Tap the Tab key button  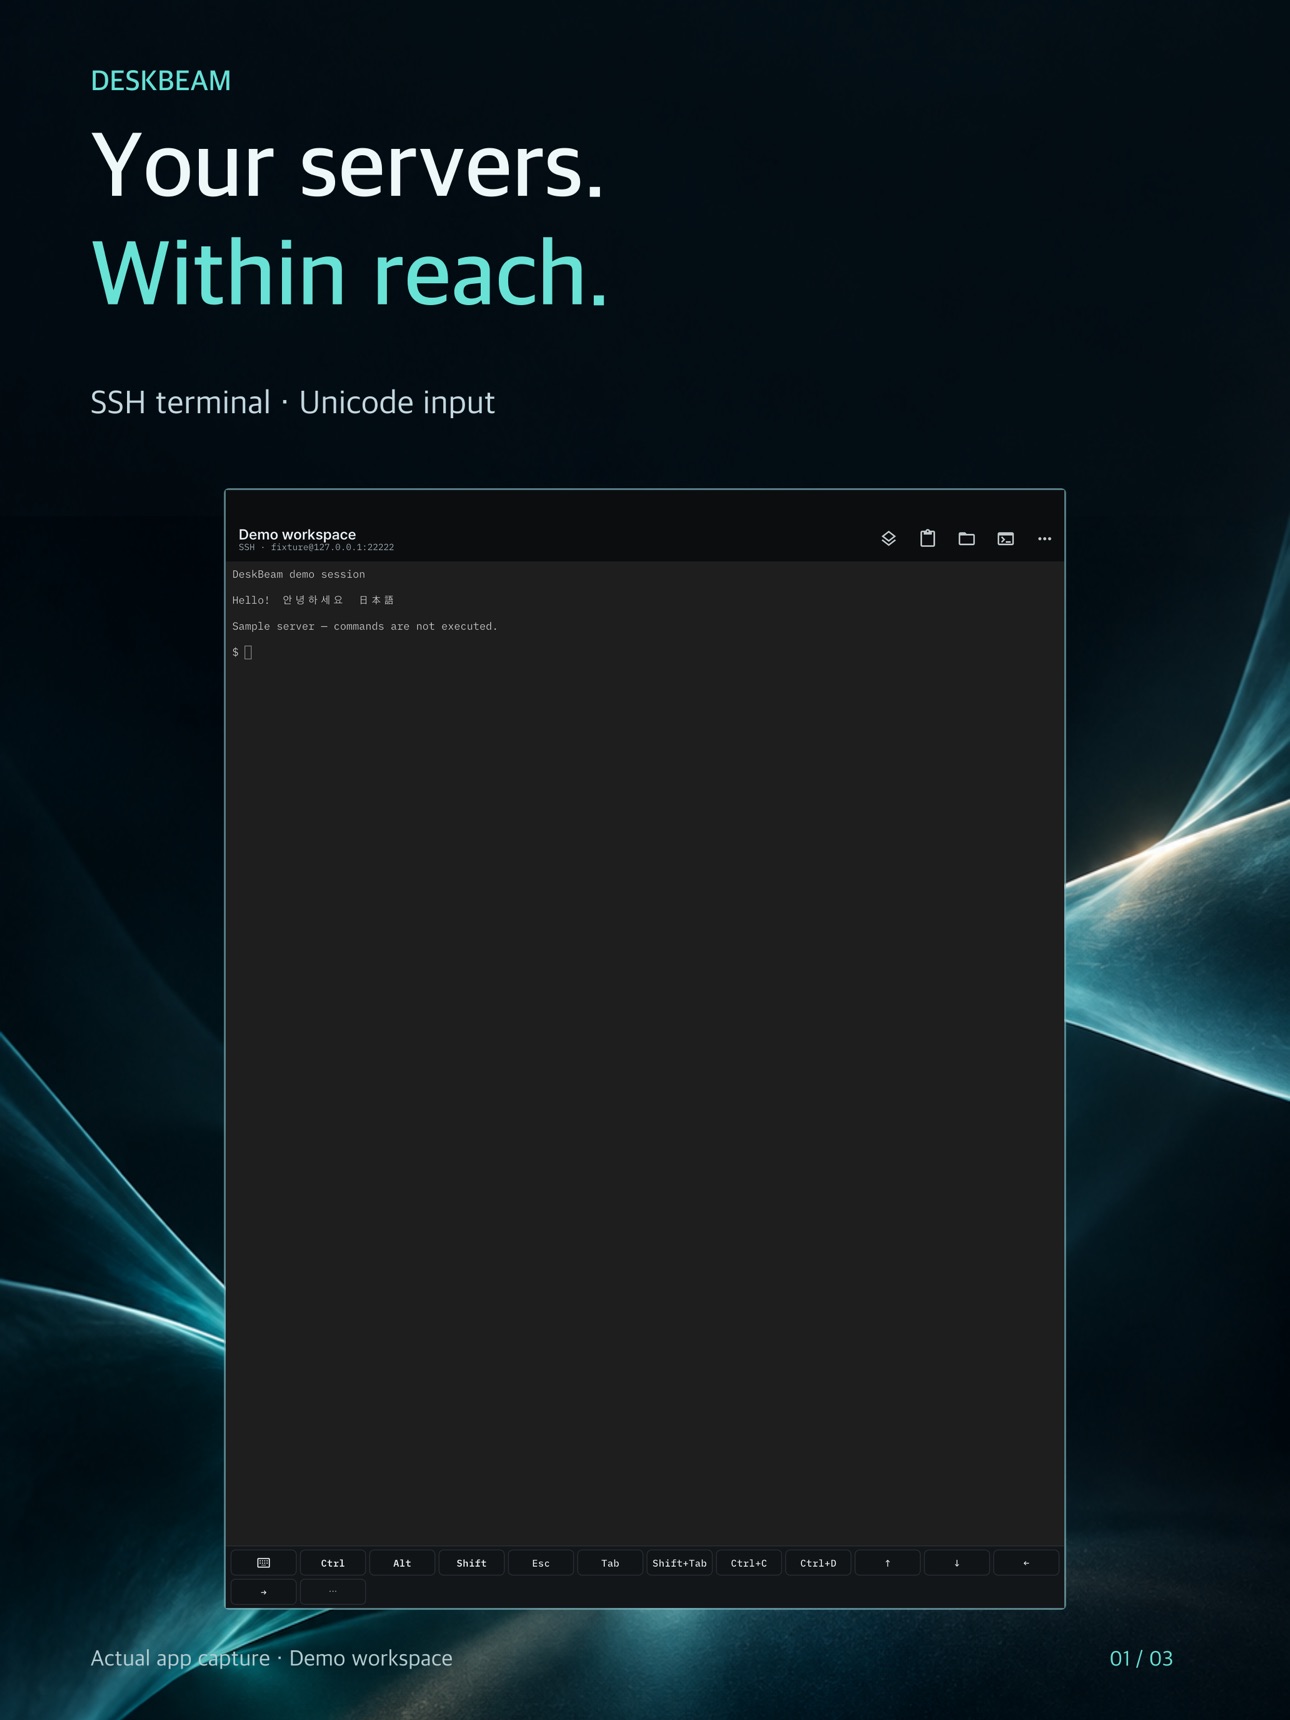pyautogui.click(x=610, y=1563)
